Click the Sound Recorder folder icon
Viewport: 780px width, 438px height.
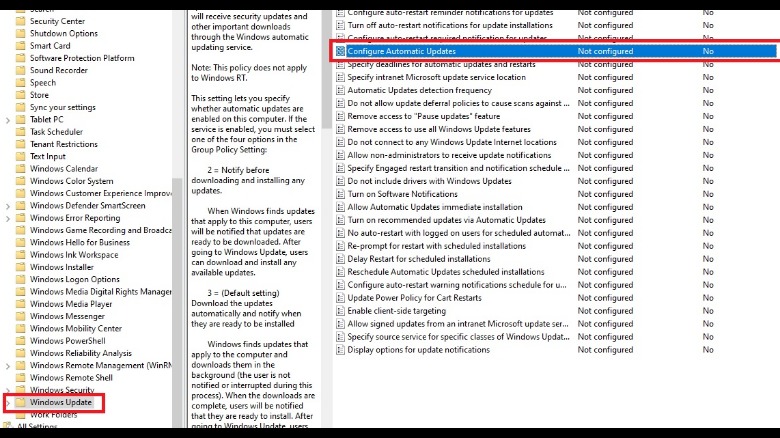20,70
